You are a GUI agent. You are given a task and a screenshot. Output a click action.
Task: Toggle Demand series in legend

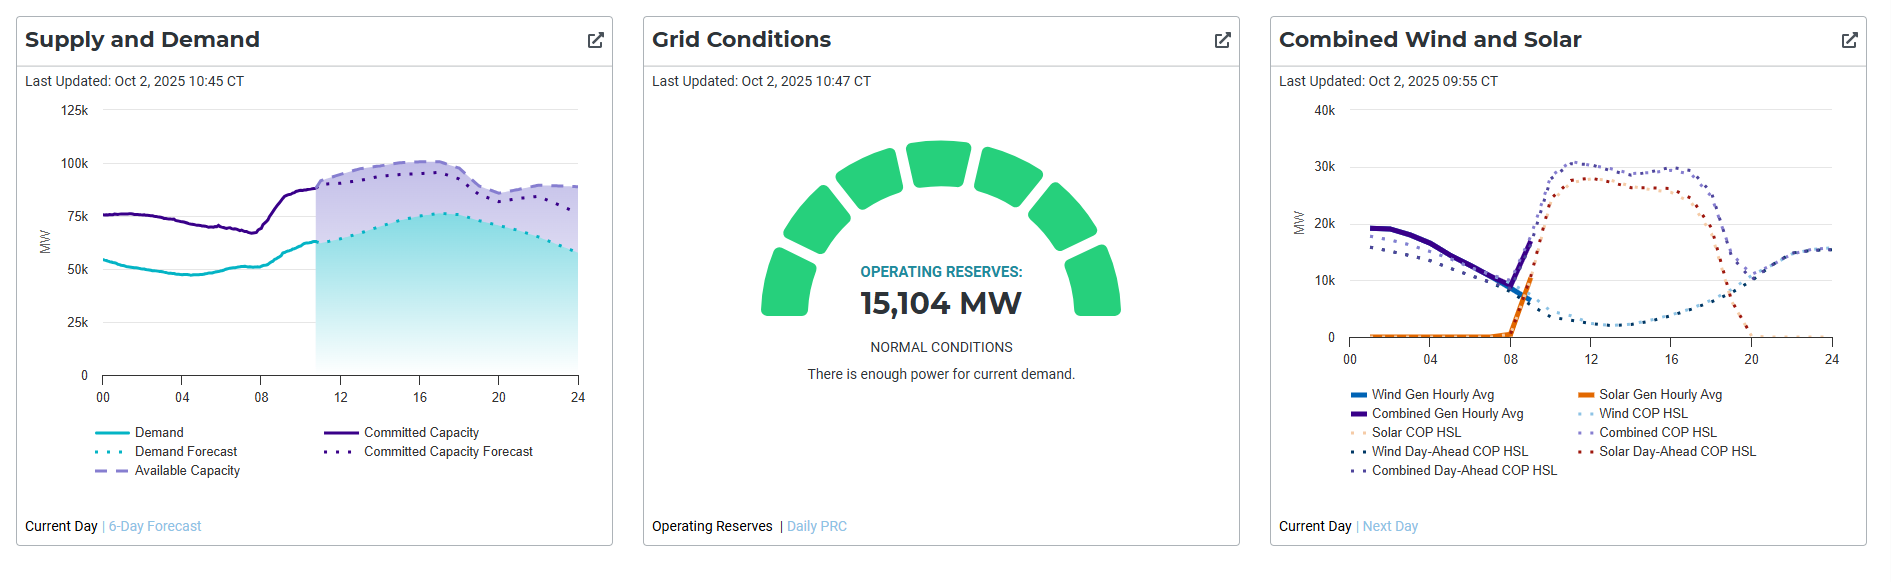tap(159, 433)
